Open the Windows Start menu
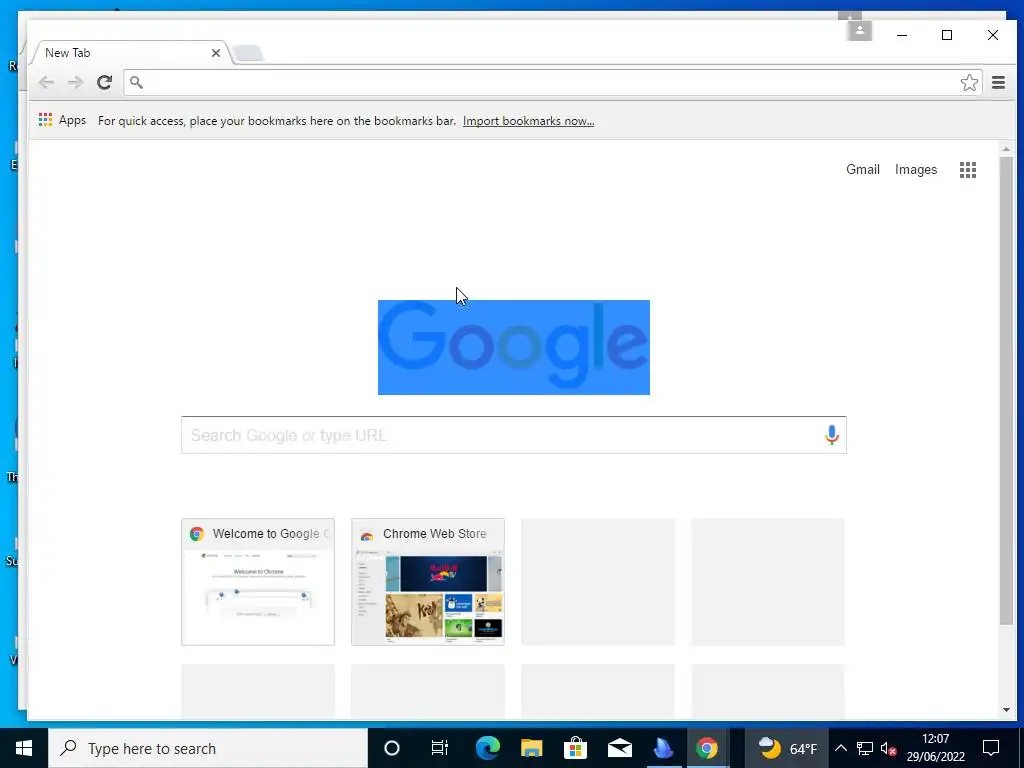This screenshot has width=1024, height=768. coord(24,748)
